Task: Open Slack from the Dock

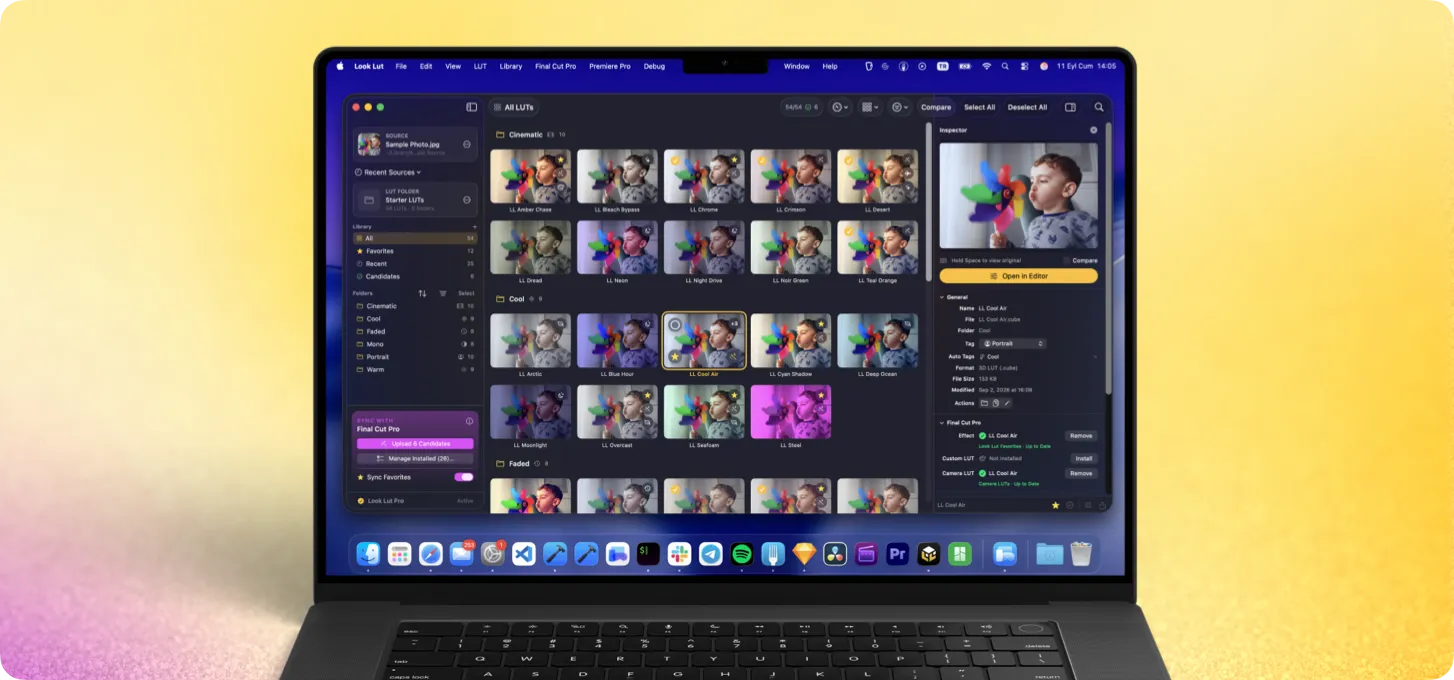Action: coord(680,554)
